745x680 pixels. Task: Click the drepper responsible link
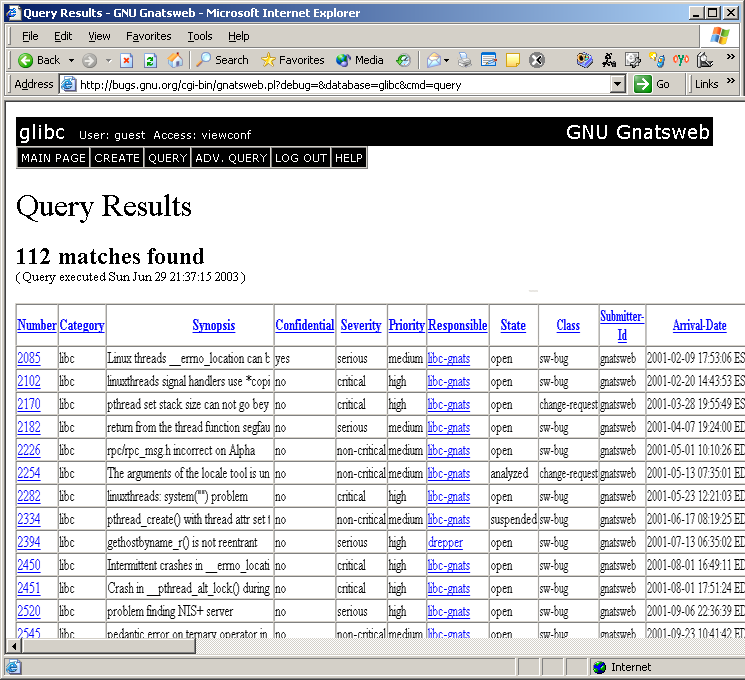coord(445,543)
